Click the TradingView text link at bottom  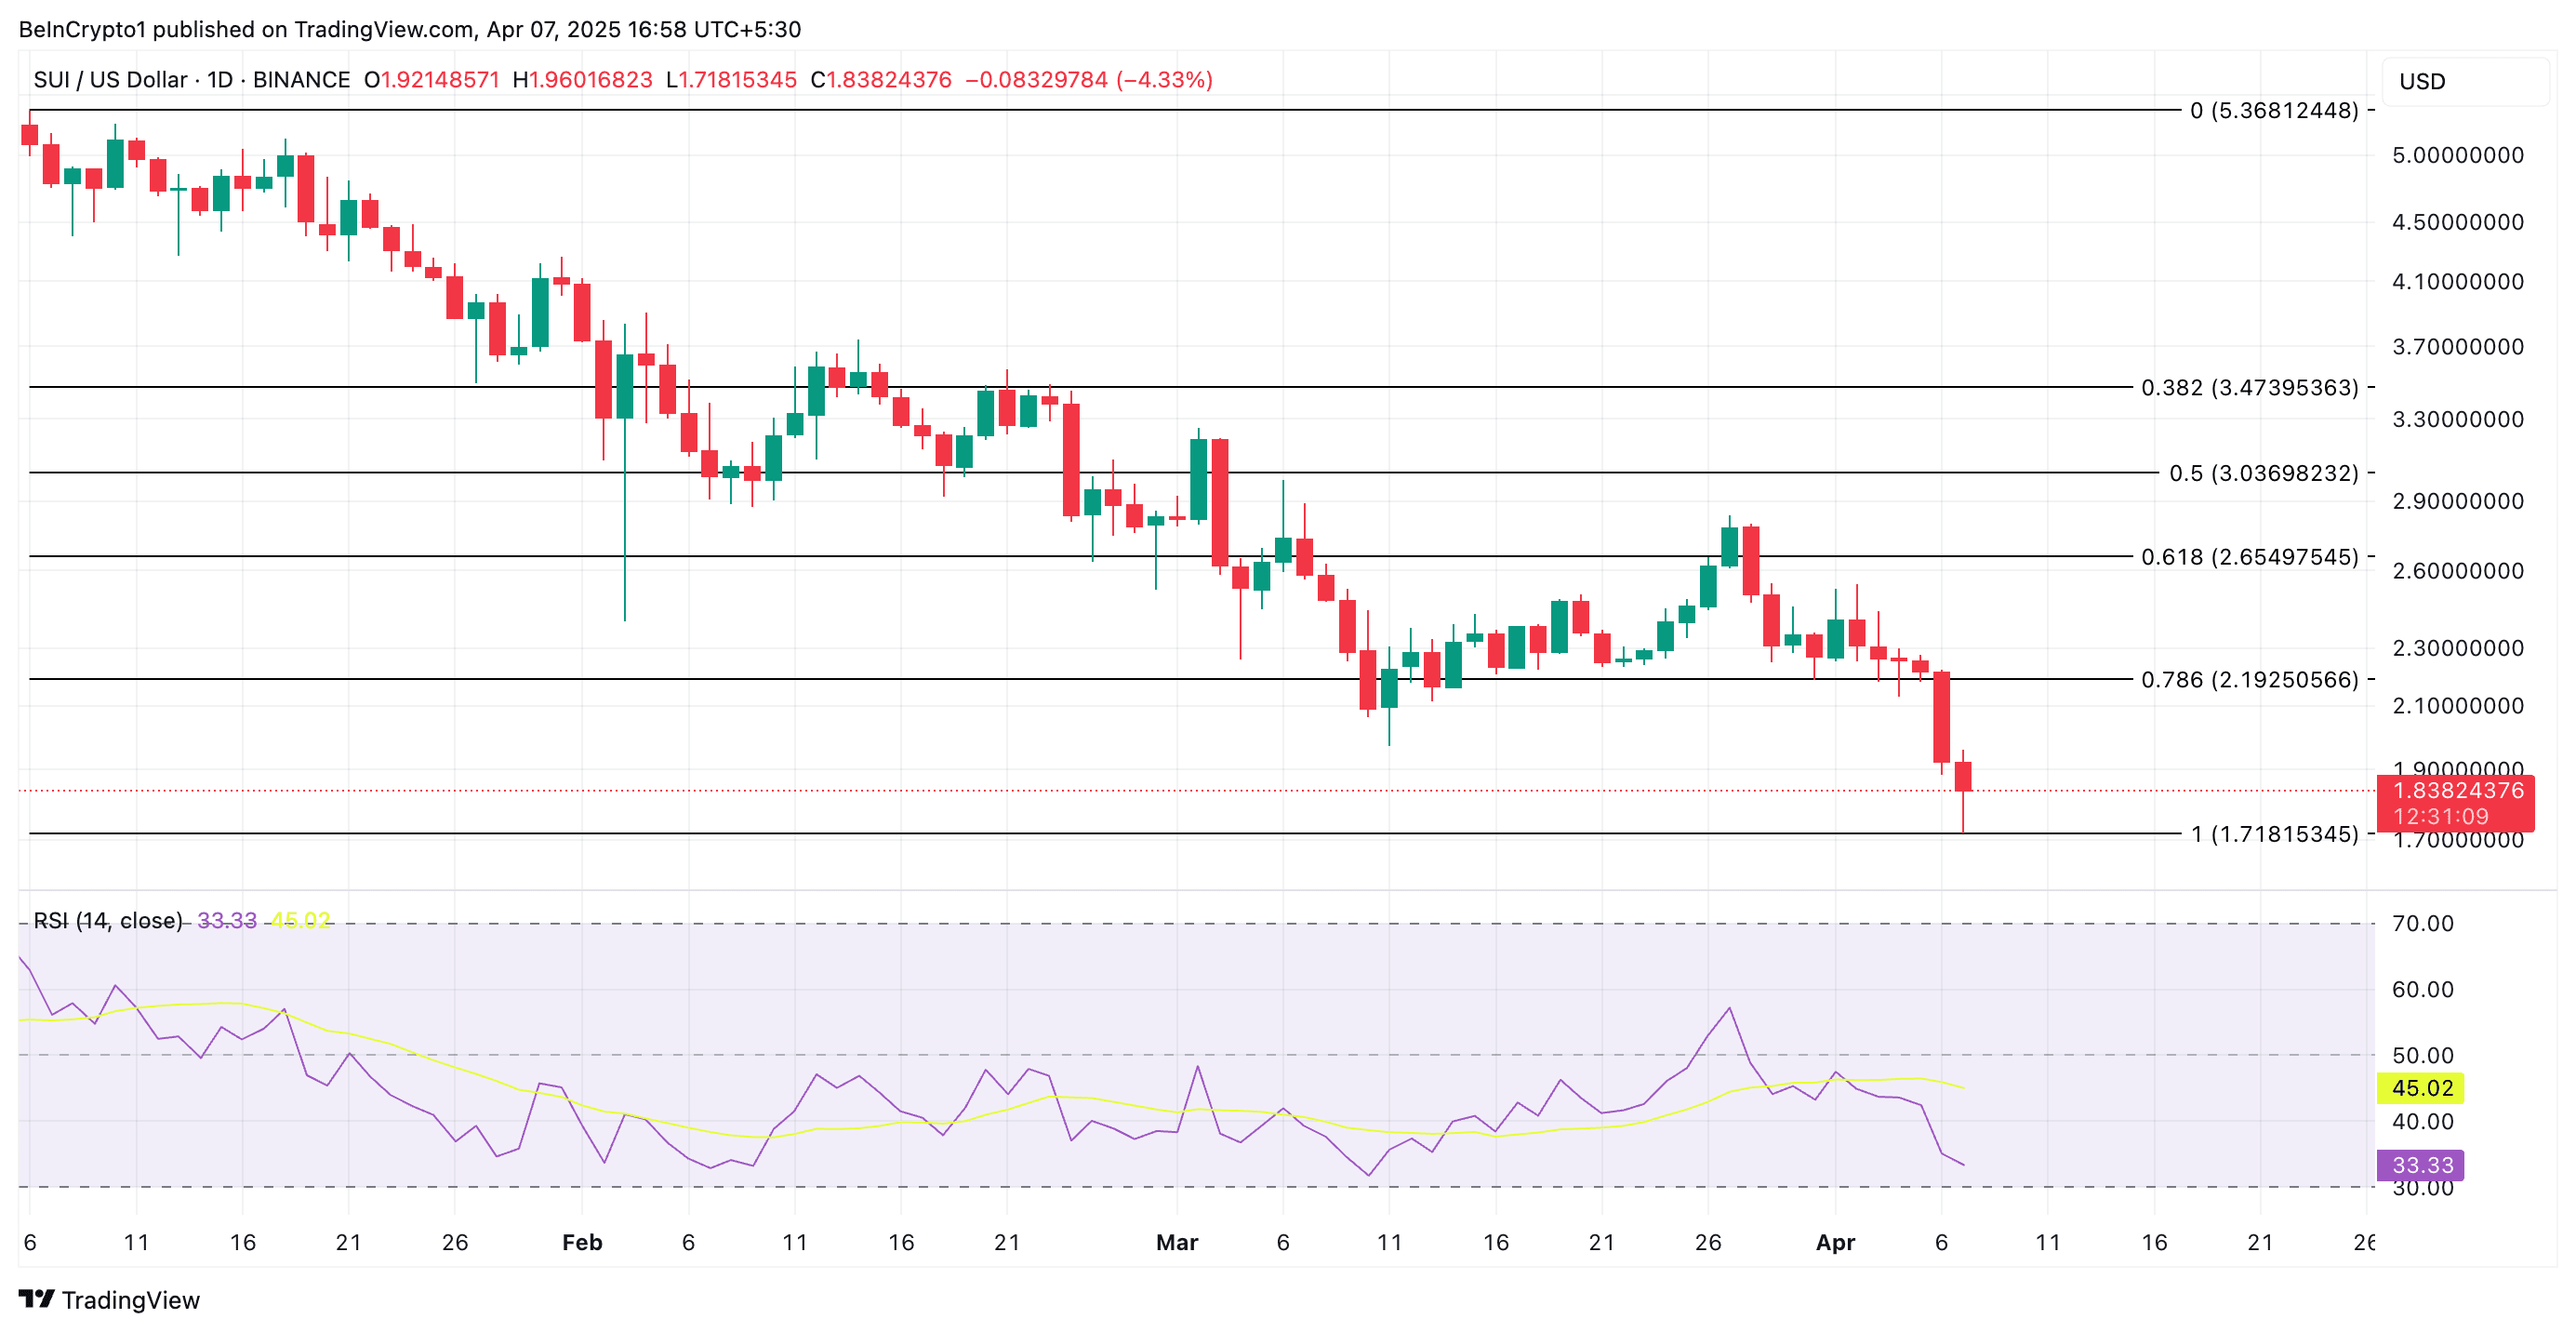click(x=130, y=1300)
